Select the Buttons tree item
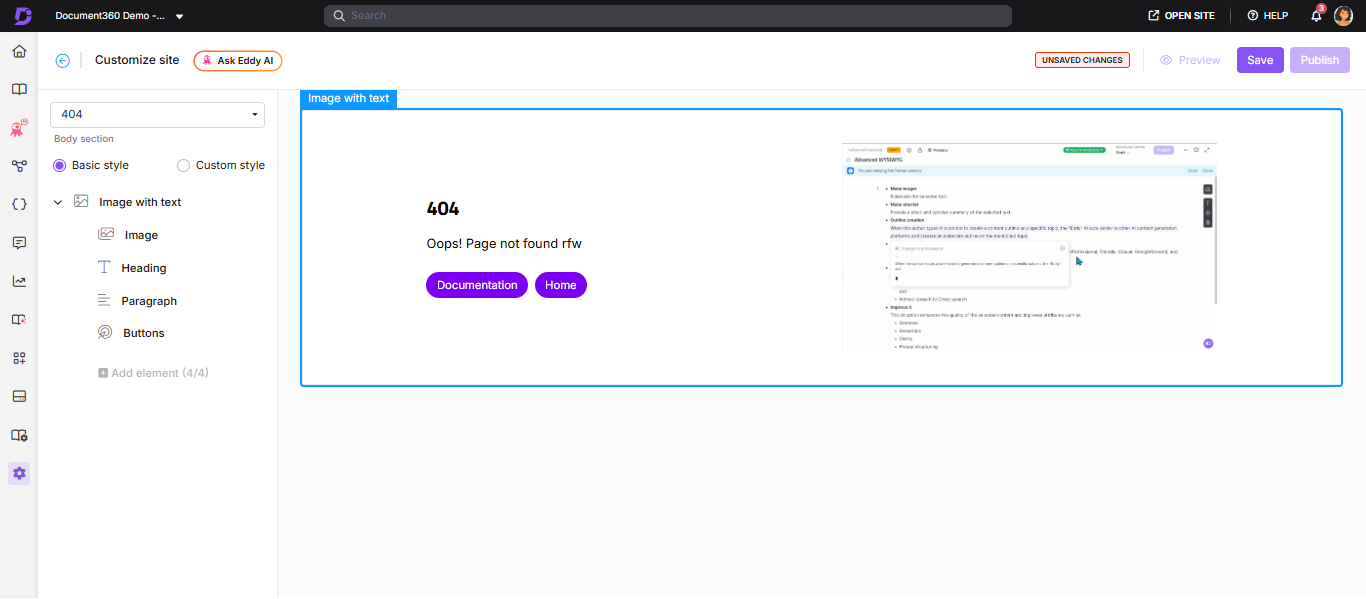The height and width of the screenshot is (599, 1366). [x=143, y=333]
